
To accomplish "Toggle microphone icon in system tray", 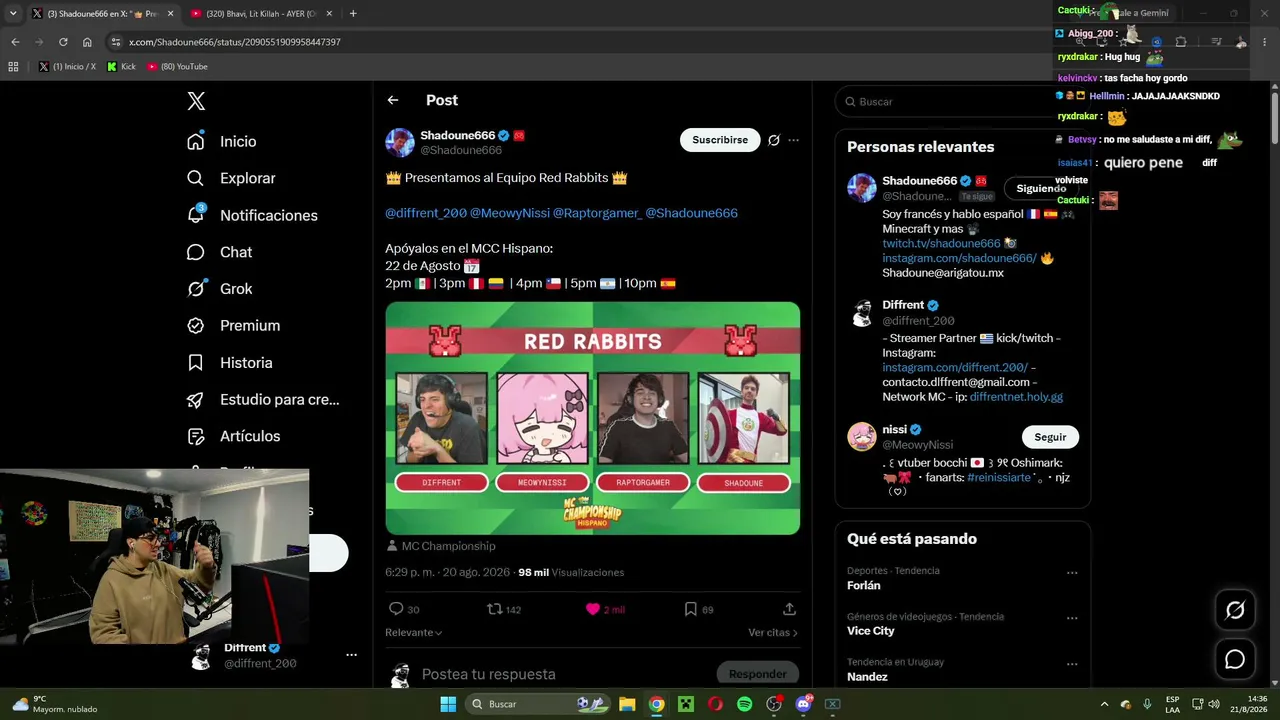I will tap(1147, 704).
